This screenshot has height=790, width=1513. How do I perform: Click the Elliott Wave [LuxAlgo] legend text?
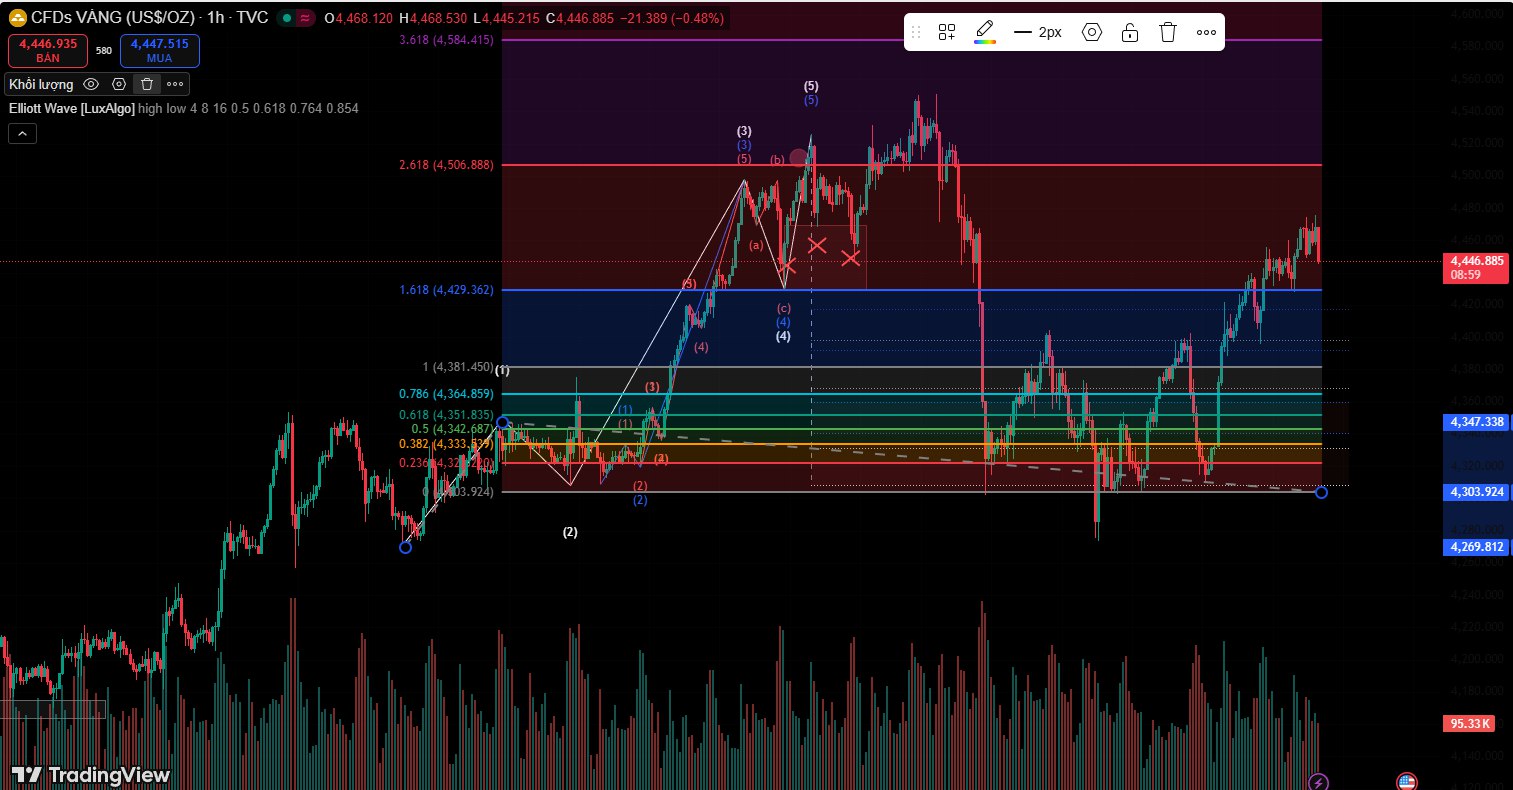coord(70,108)
